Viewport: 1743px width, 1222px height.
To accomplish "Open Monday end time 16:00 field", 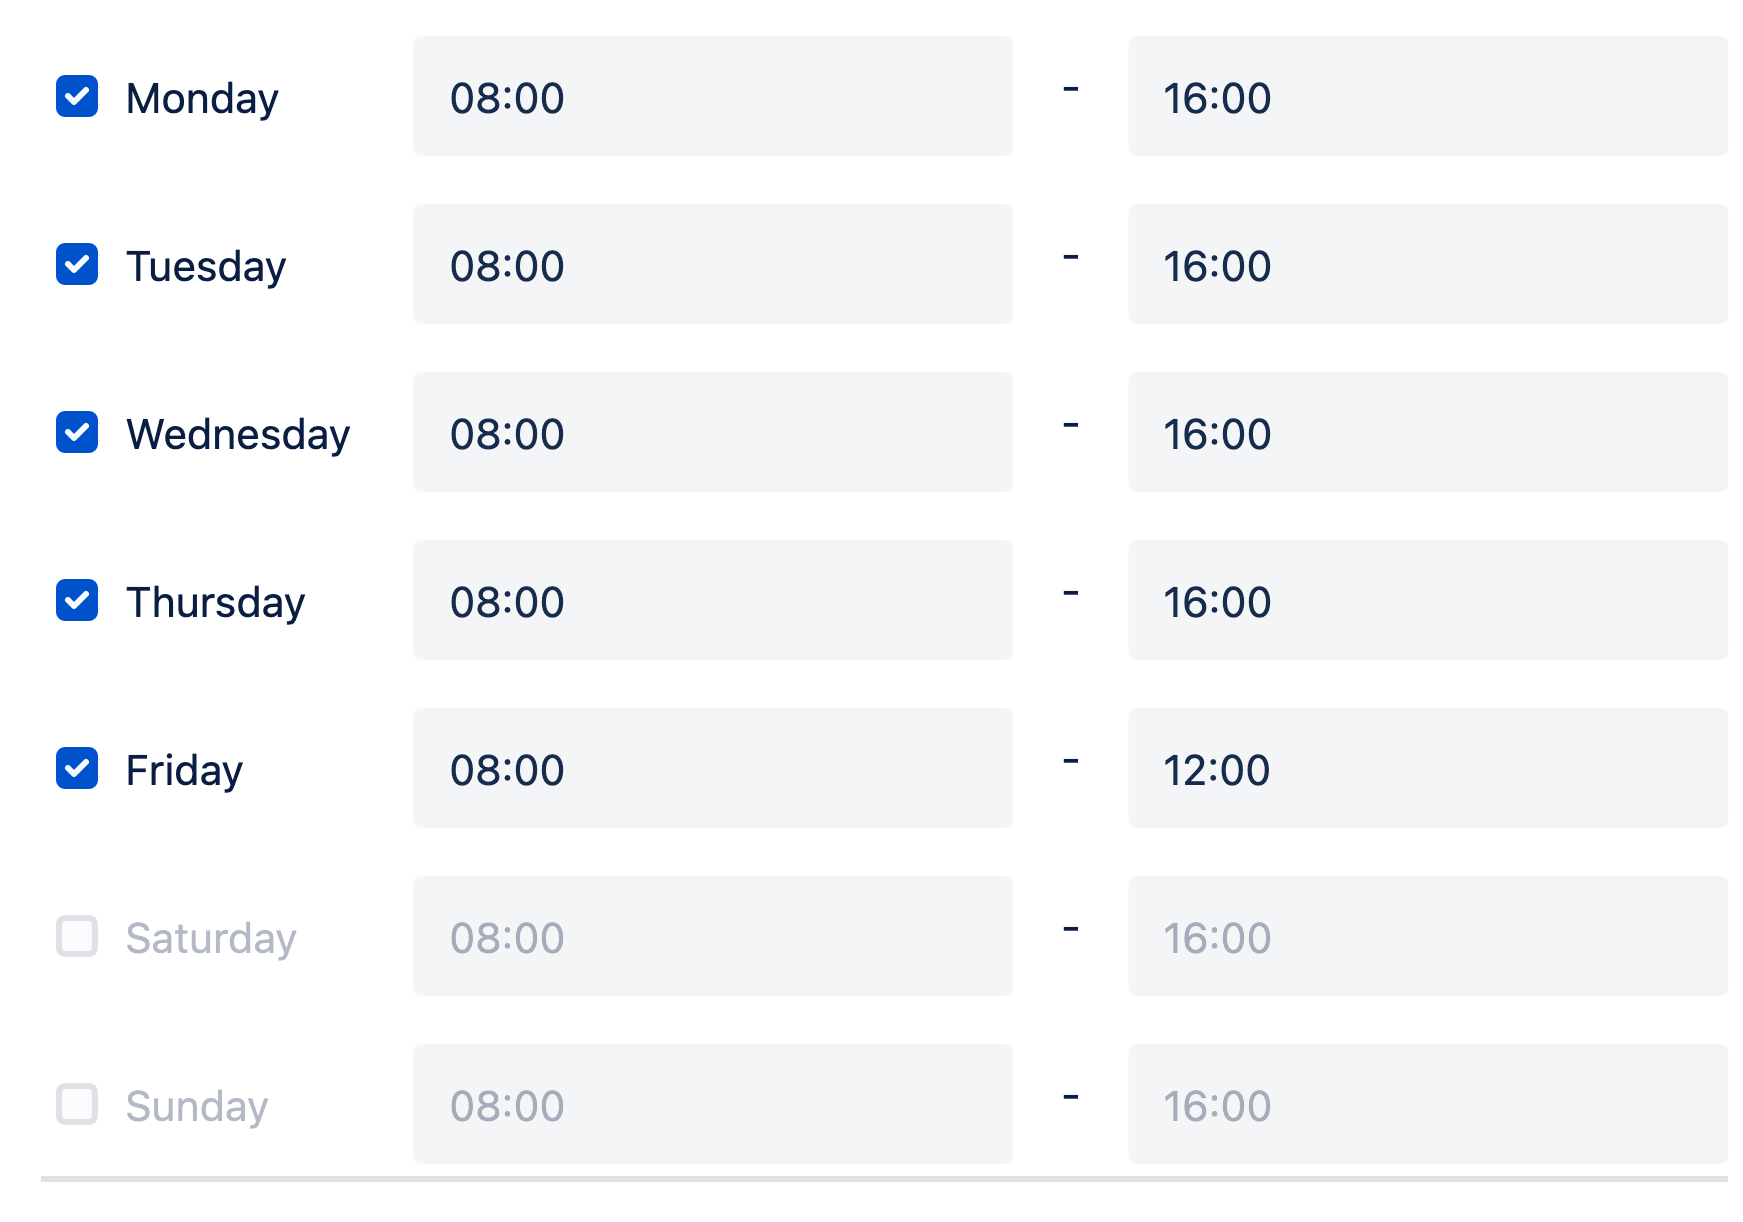I will coord(1427,97).
